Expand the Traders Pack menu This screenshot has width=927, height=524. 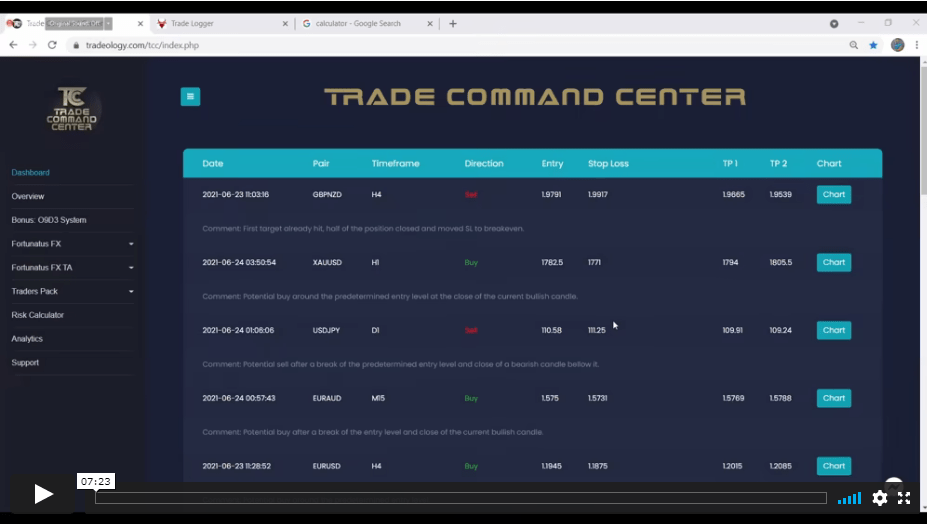(x=70, y=291)
